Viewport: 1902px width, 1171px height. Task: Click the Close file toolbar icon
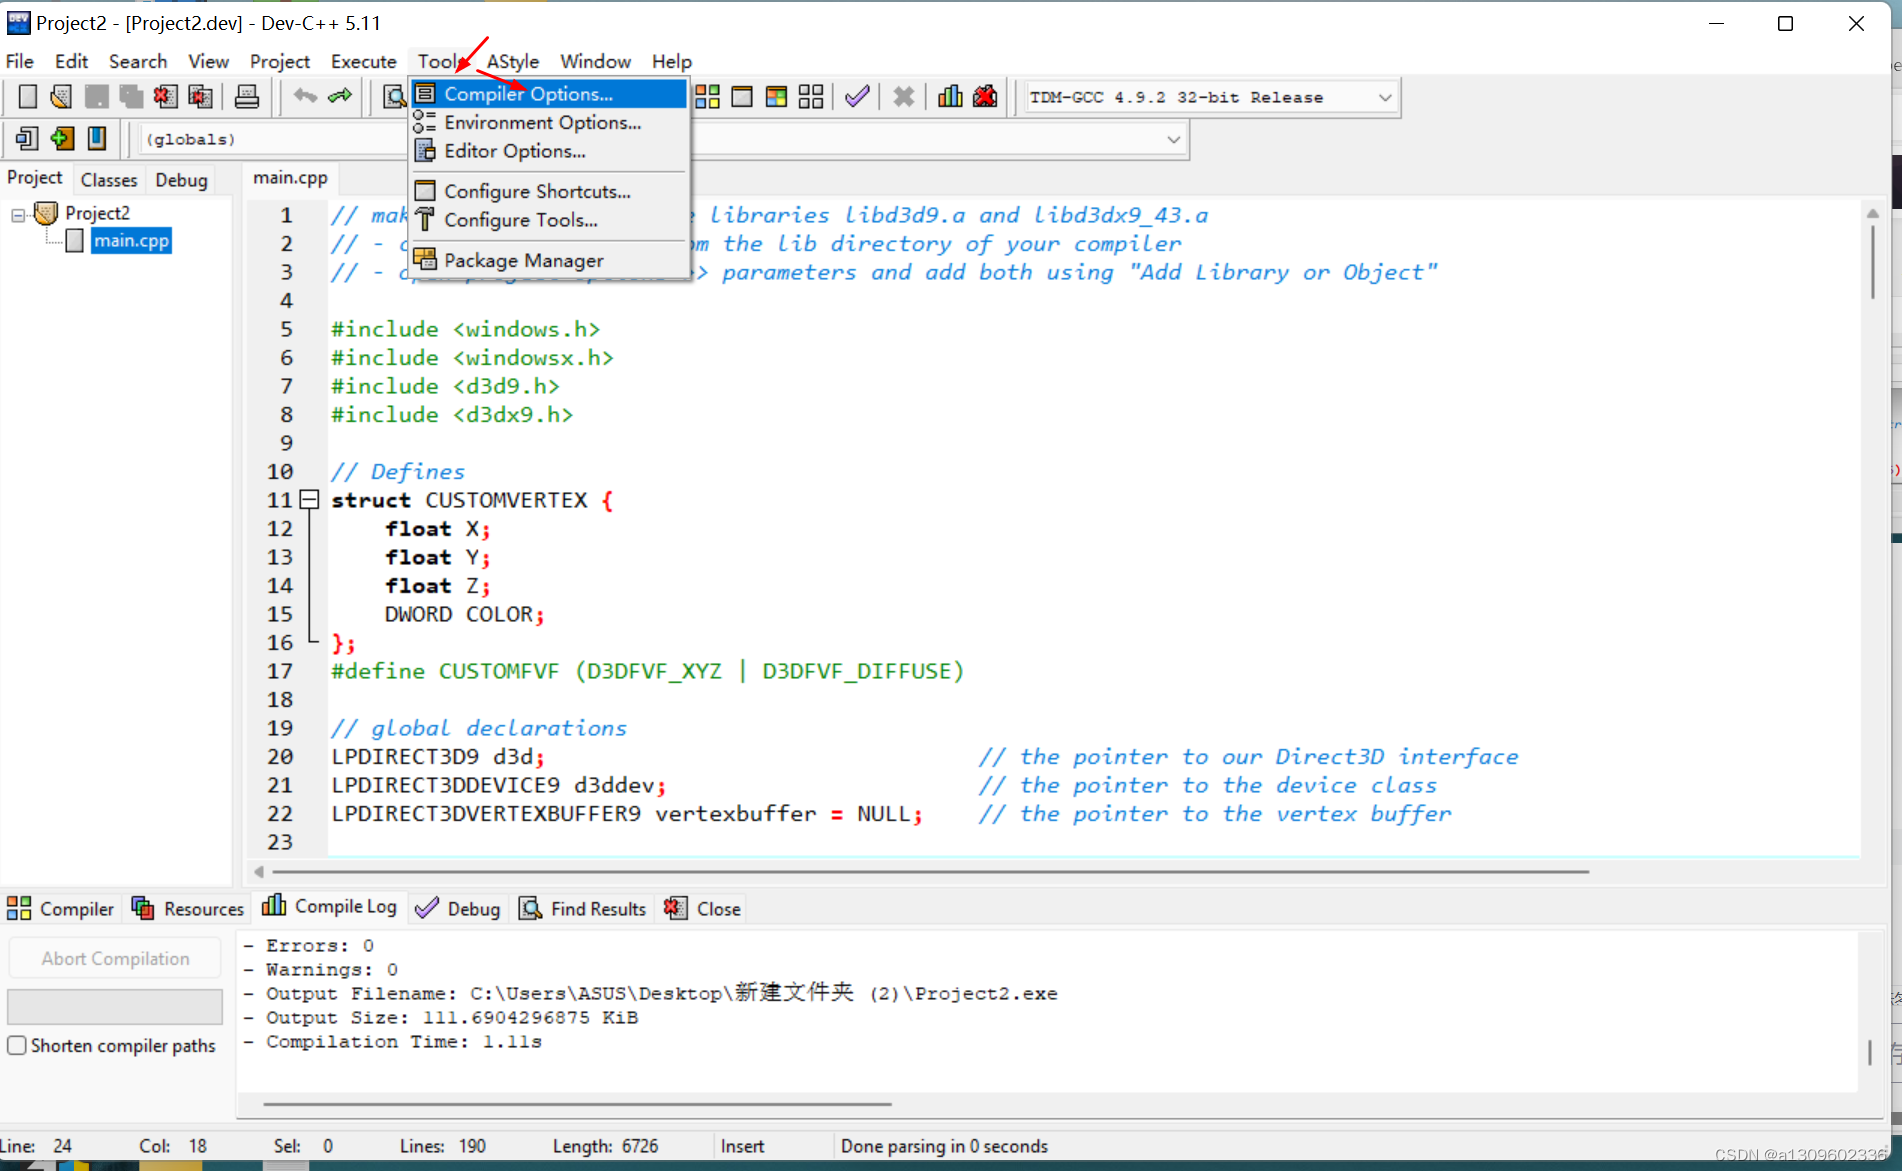tap(165, 97)
